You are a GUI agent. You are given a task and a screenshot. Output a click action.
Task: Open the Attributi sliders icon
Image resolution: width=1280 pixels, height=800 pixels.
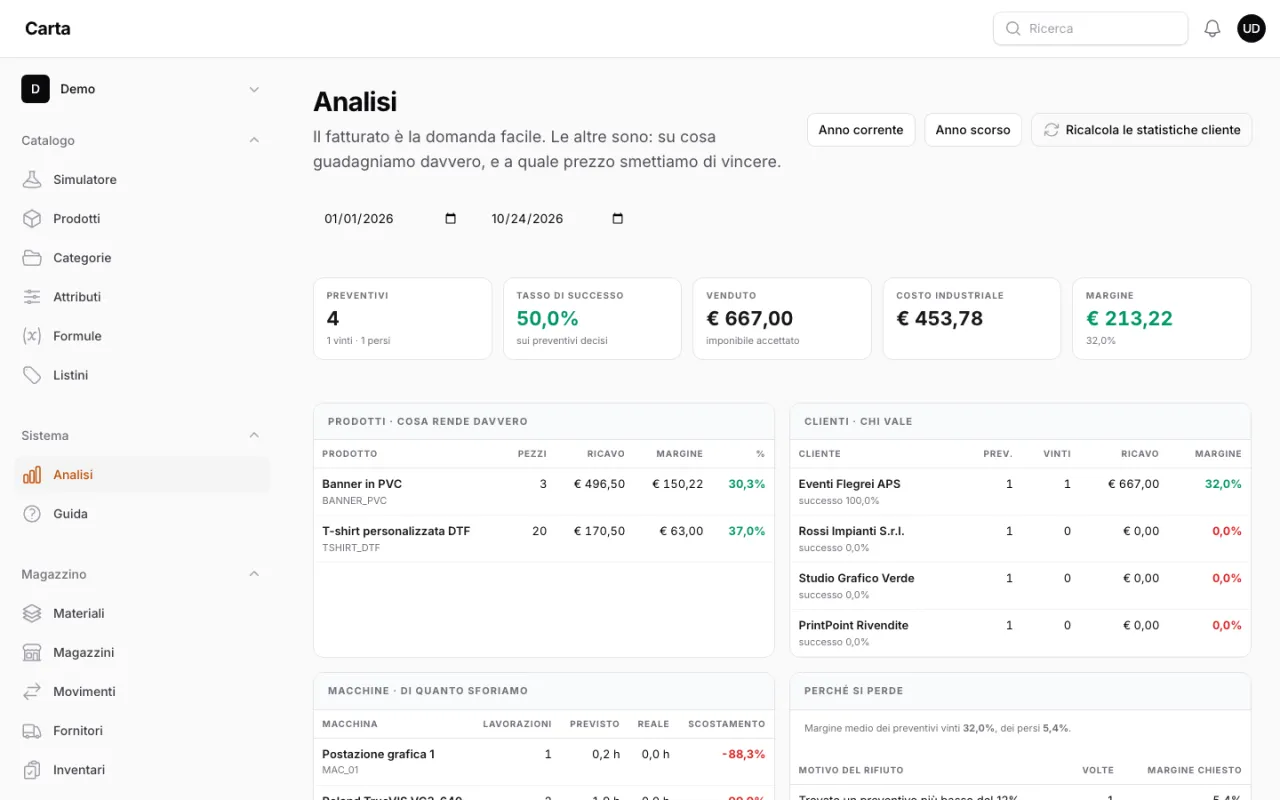pos(32,297)
